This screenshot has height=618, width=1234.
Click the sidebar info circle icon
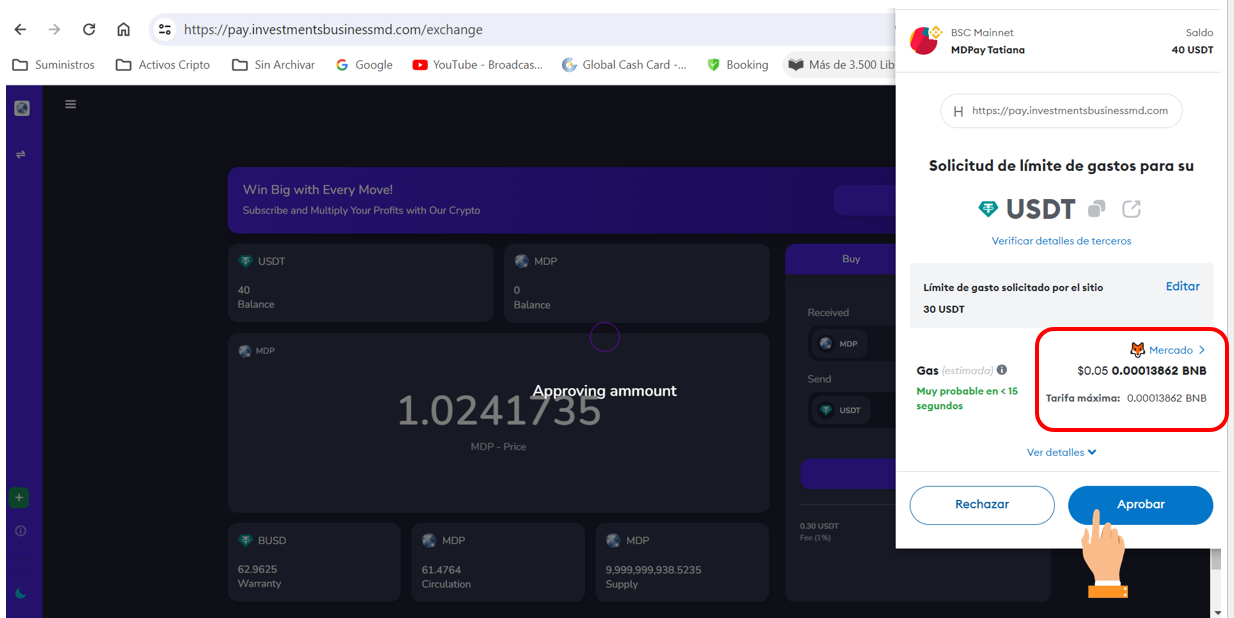click(x=20, y=531)
